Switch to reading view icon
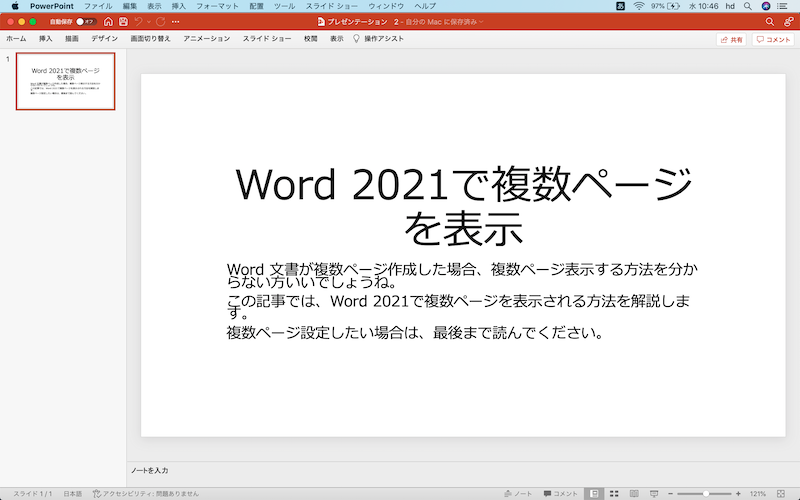This screenshot has height=500, width=800. click(633, 494)
